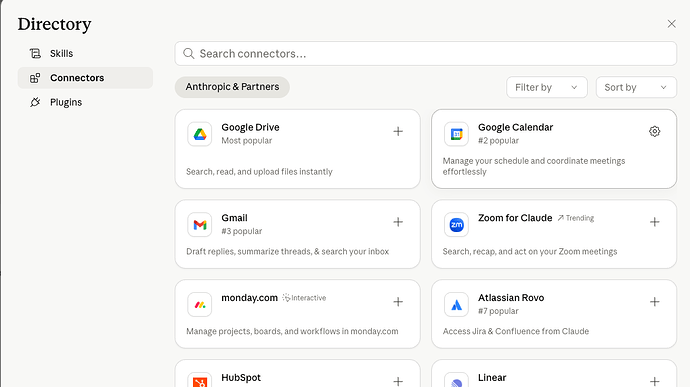
Task: Open the Filter by dropdown
Action: tap(547, 87)
